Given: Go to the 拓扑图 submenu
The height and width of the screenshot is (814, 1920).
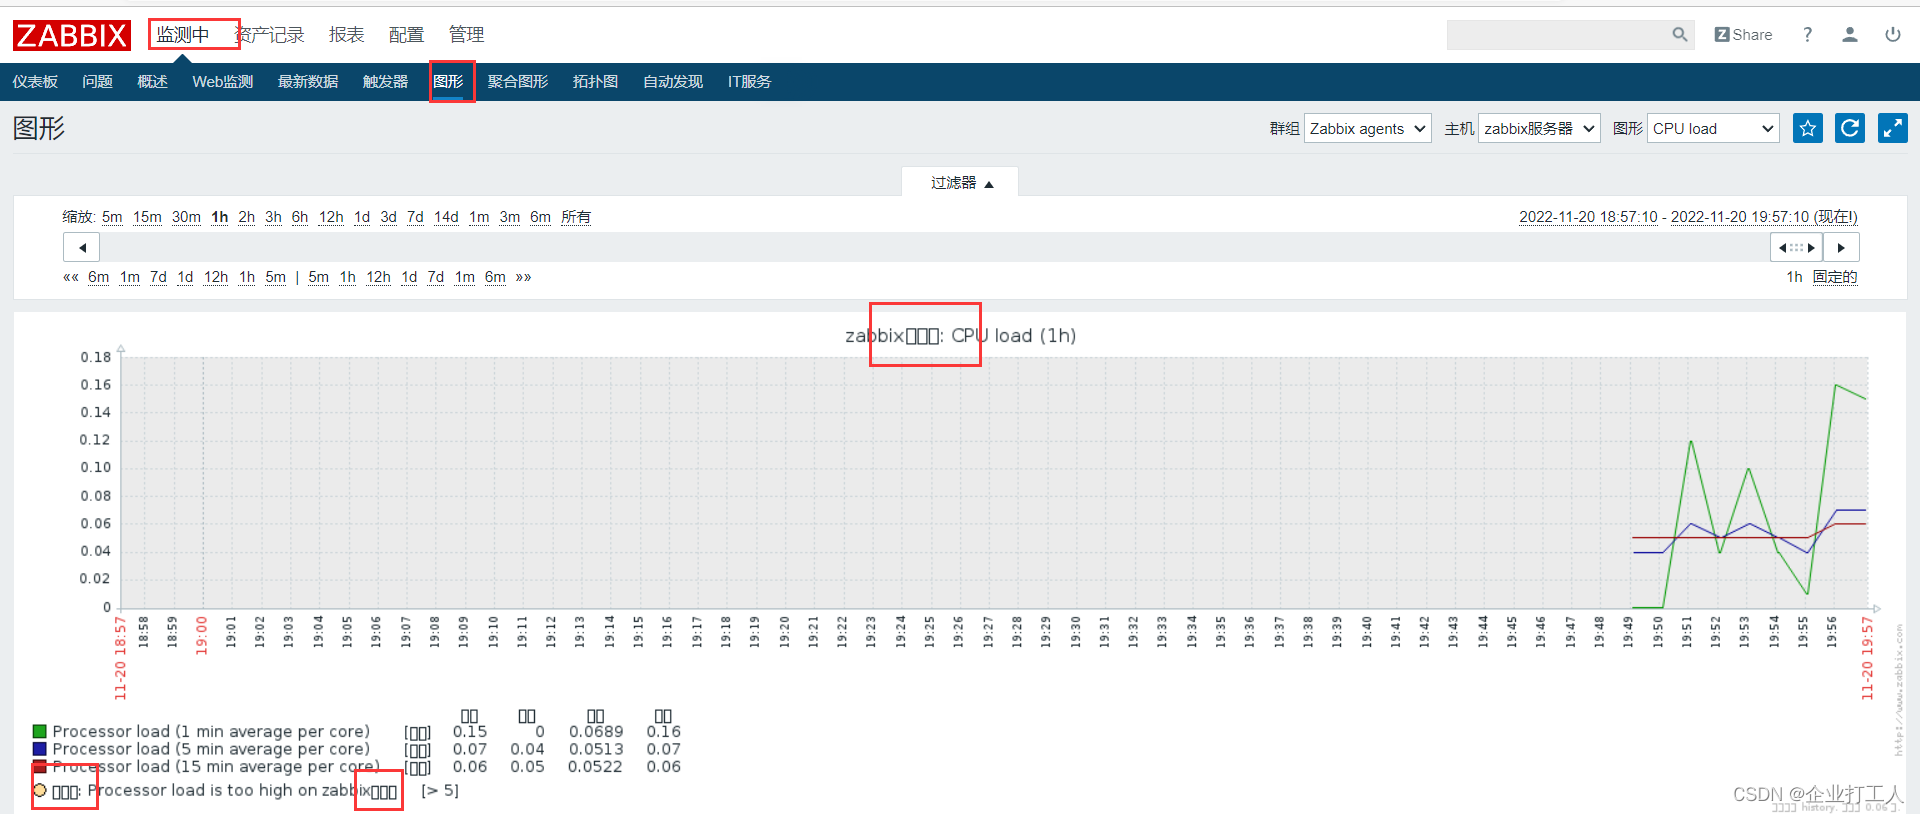Looking at the screenshot, I should tap(595, 82).
